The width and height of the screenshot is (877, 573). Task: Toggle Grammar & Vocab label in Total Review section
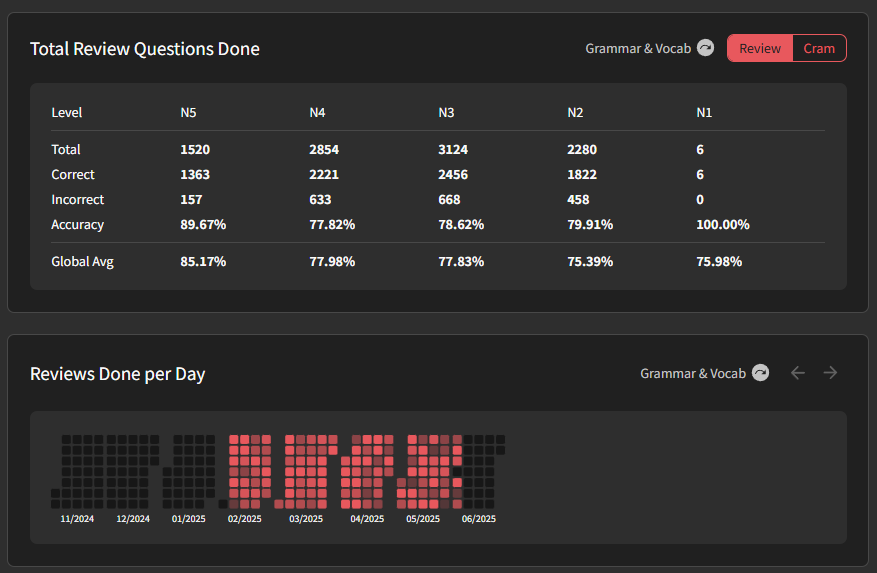(638, 49)
